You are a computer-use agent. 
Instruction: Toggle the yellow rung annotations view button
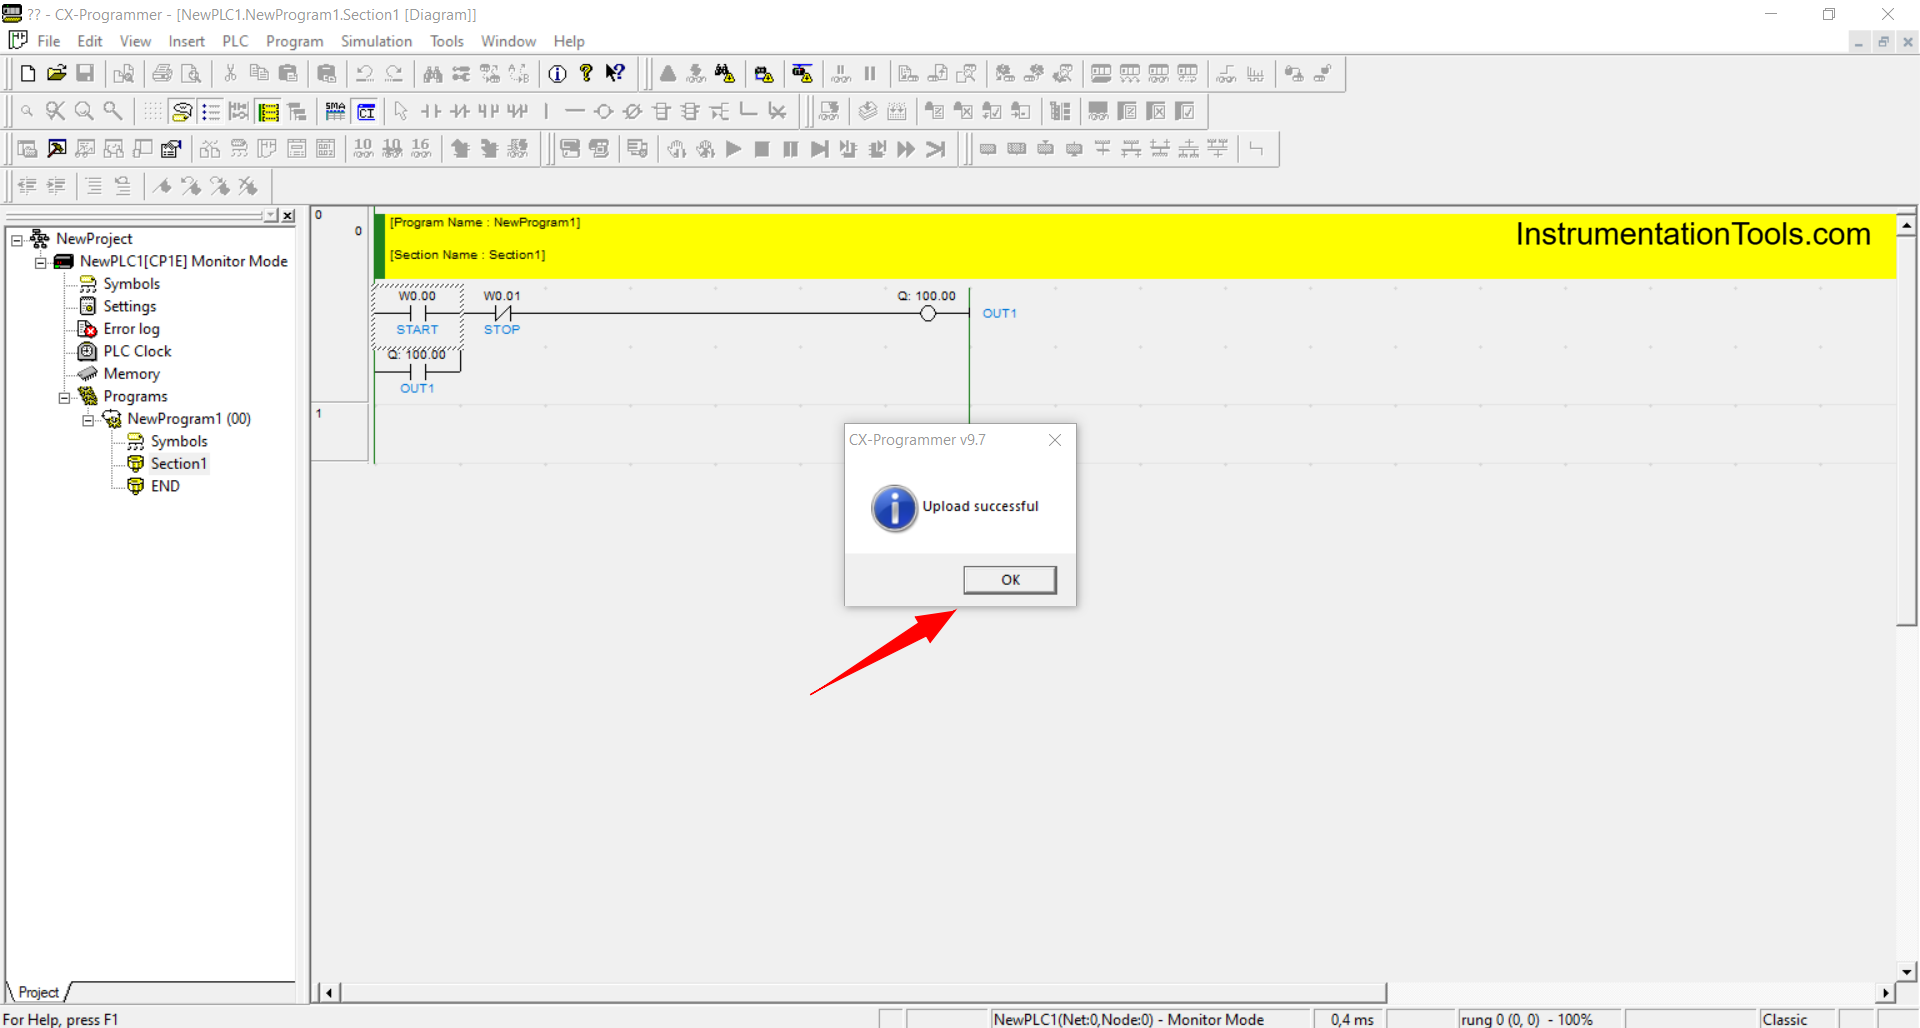(x=268, y=111)
